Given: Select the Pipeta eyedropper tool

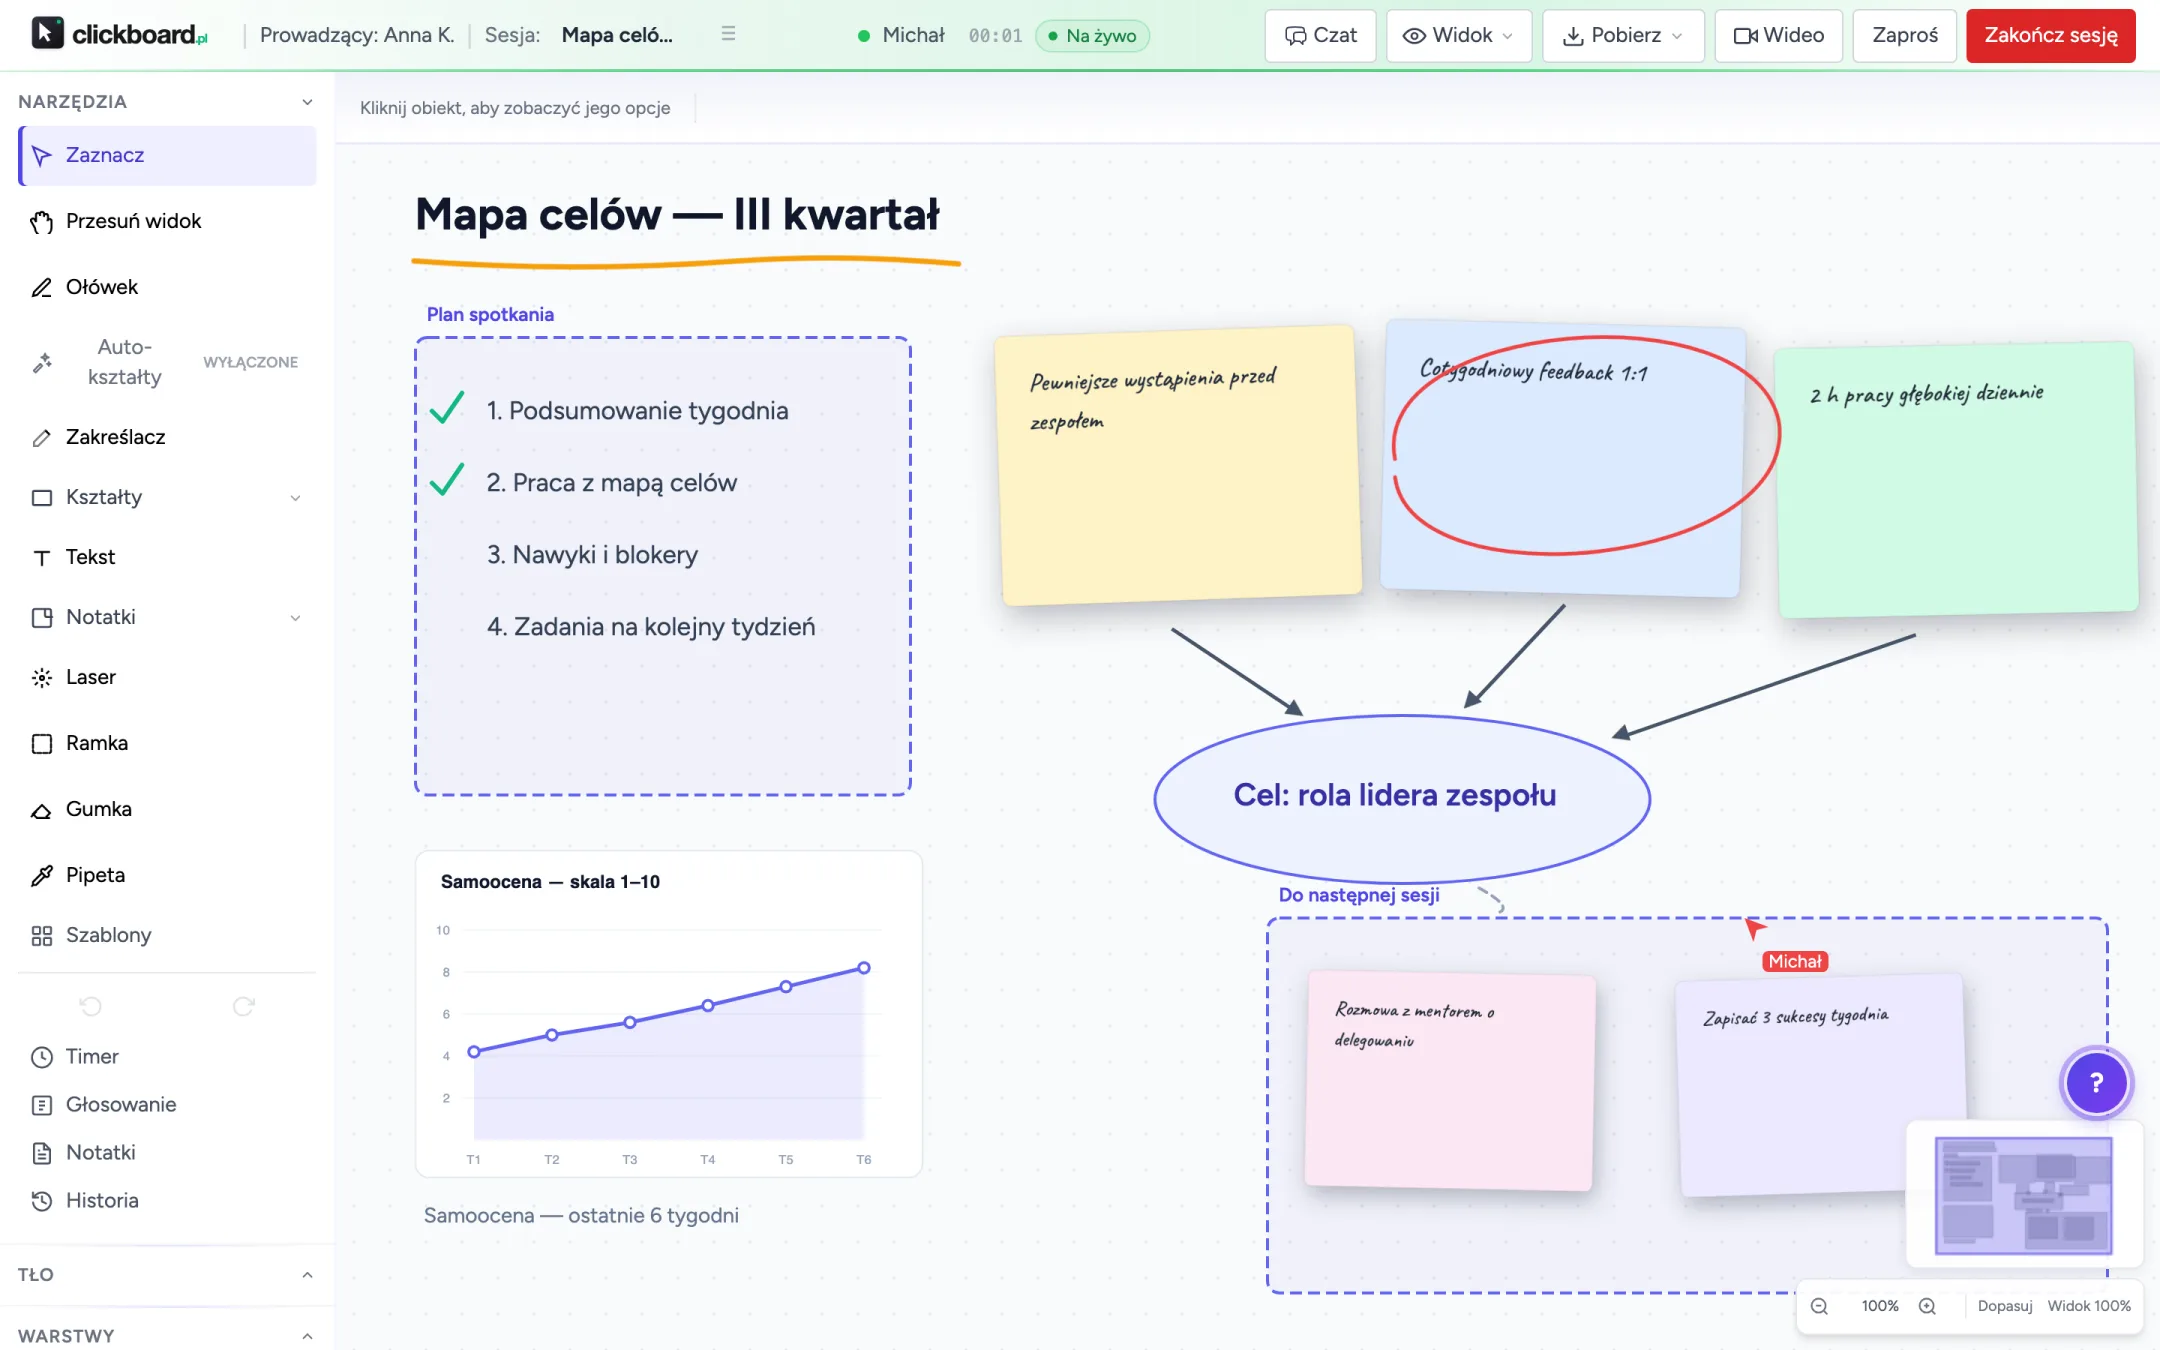Looking at the screenshot, I should click(x=167, y=875).
